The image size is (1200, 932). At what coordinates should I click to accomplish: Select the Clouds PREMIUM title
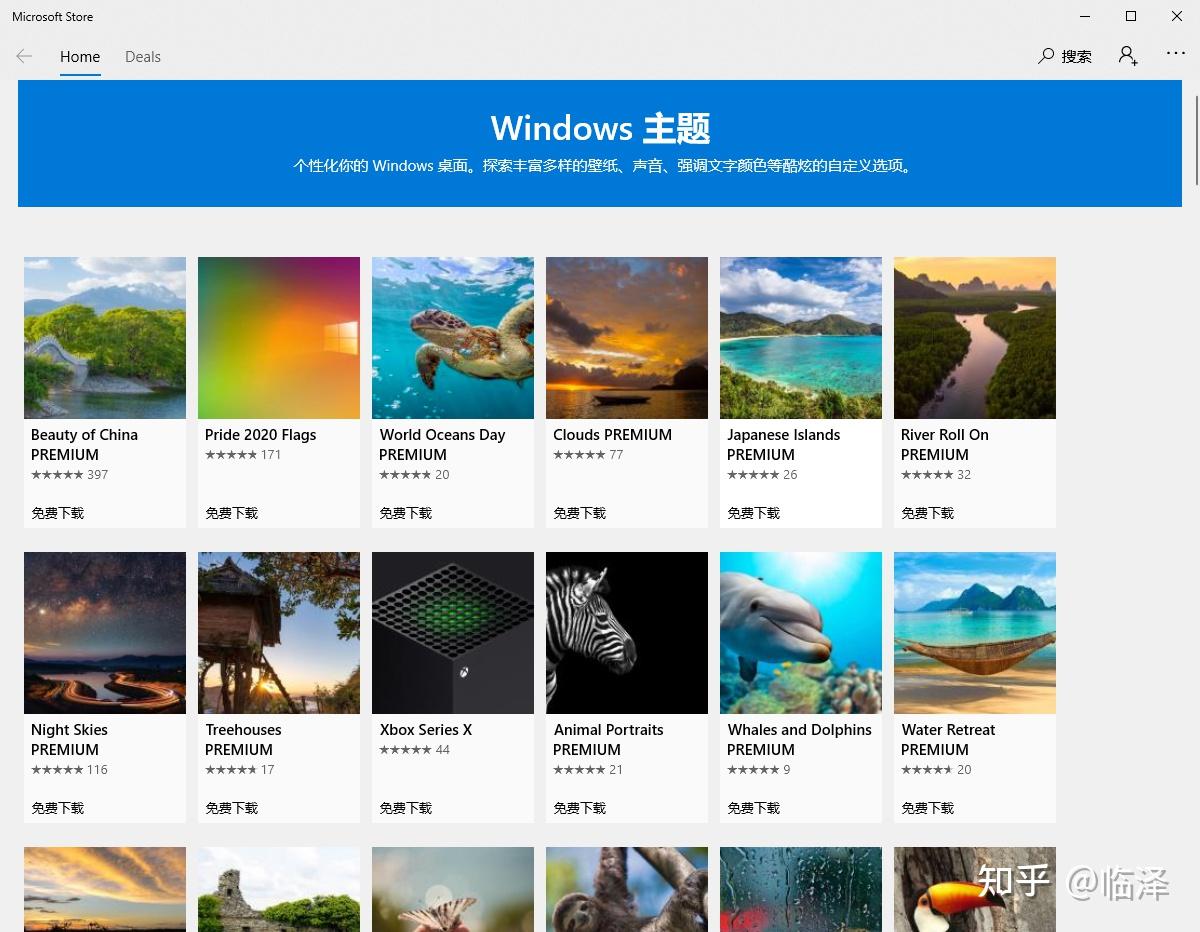[613, 435]
